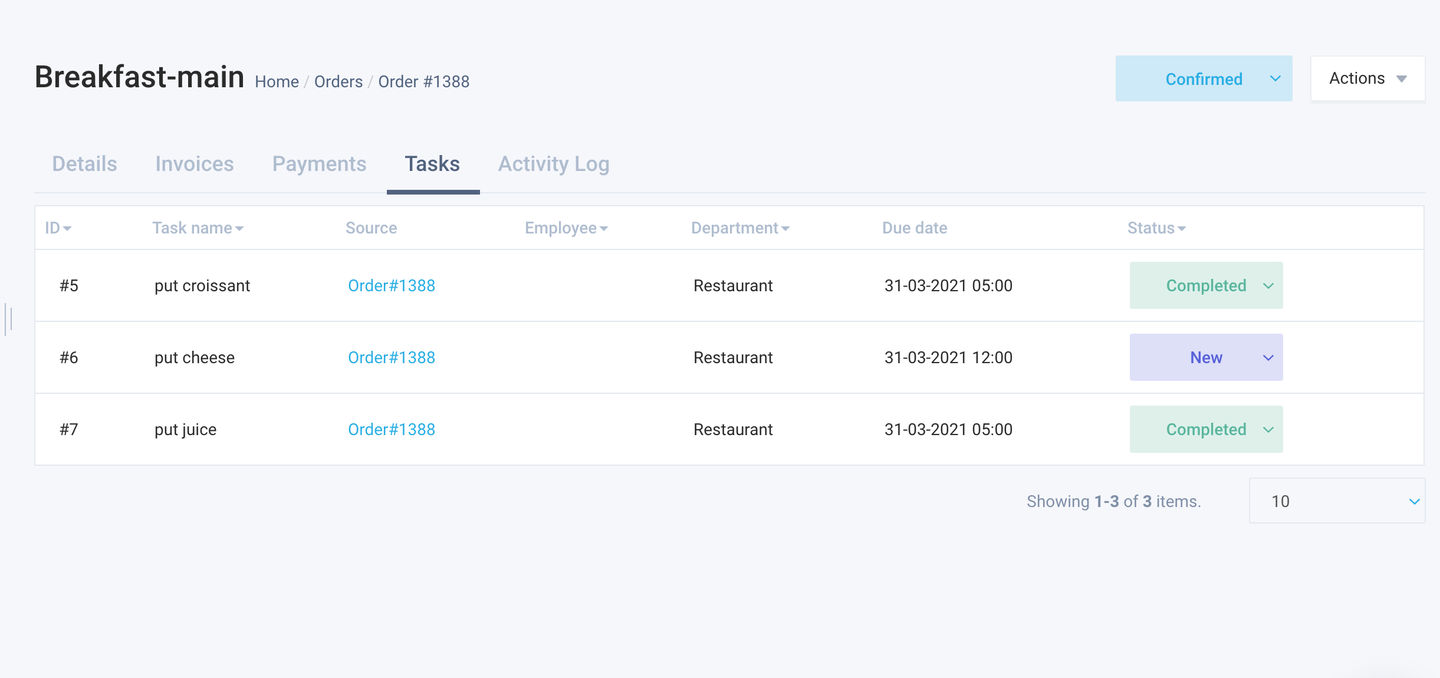
Task: Click task ID "#7"
Action: tap(69, 430)
